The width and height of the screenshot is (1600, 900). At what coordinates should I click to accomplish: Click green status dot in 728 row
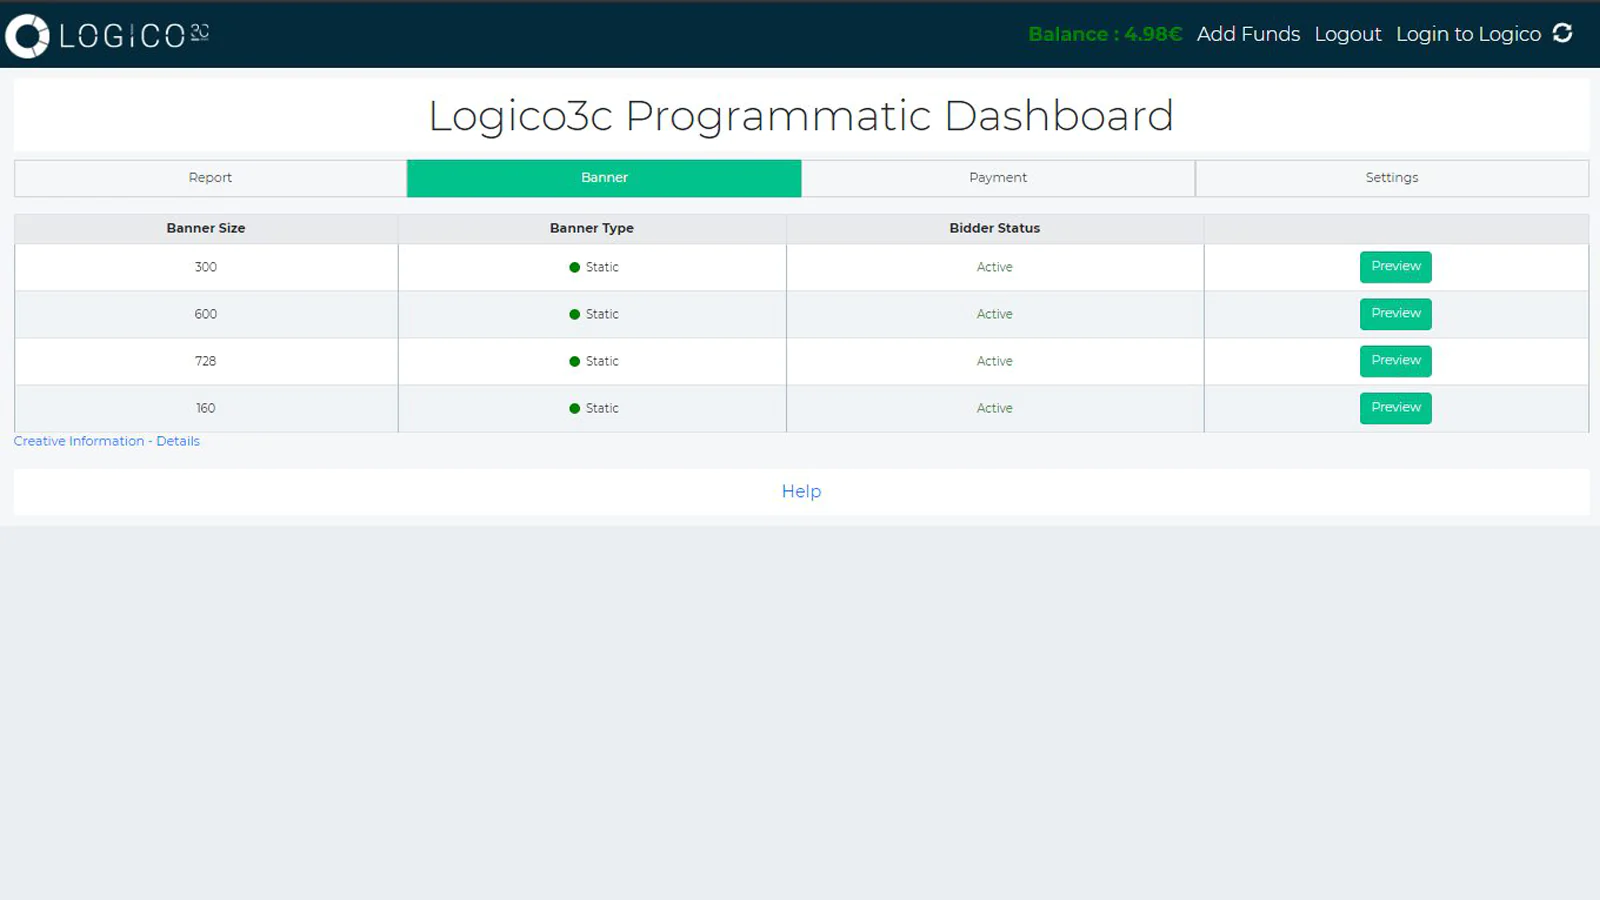(x=574, y=361)
